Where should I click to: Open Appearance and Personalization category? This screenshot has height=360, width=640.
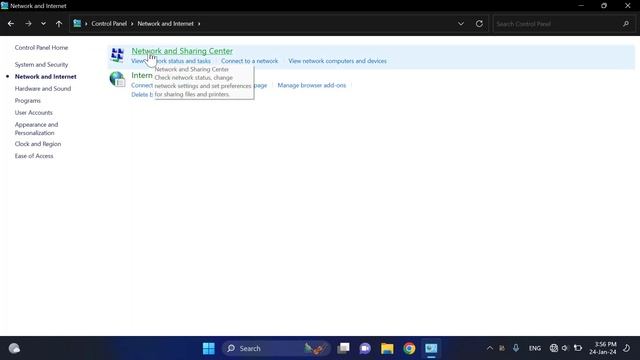click(36, 129)
